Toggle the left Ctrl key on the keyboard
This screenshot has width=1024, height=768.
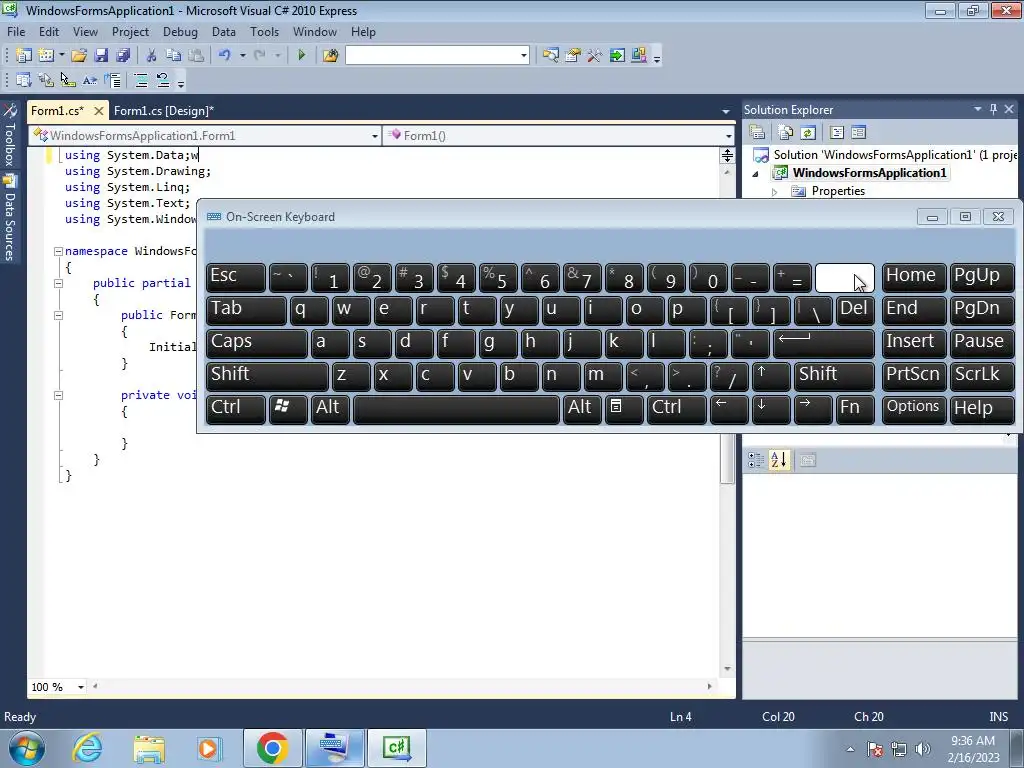click(235, 408)
